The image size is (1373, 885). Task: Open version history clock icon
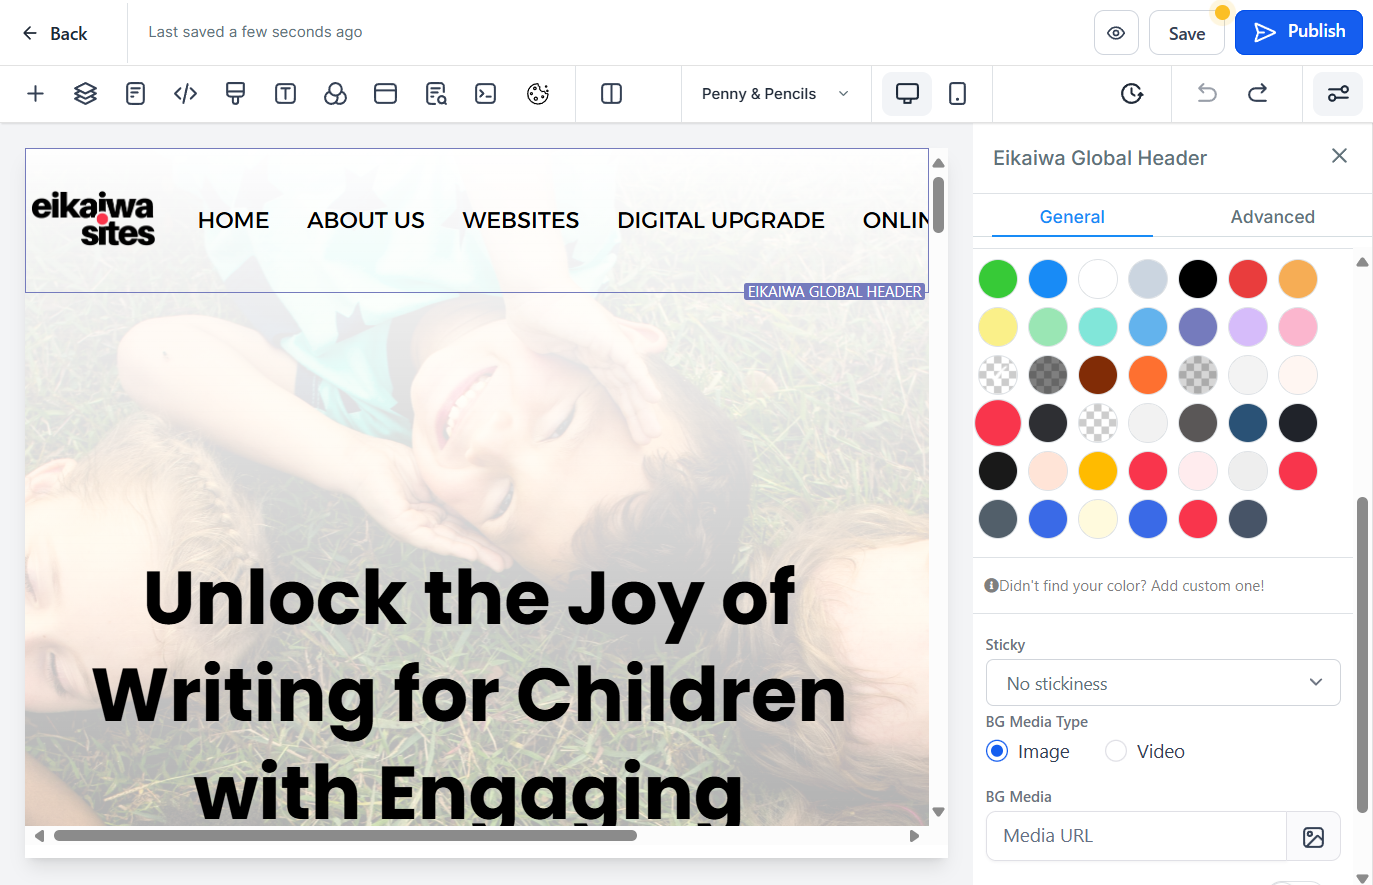click(1131, 94)
